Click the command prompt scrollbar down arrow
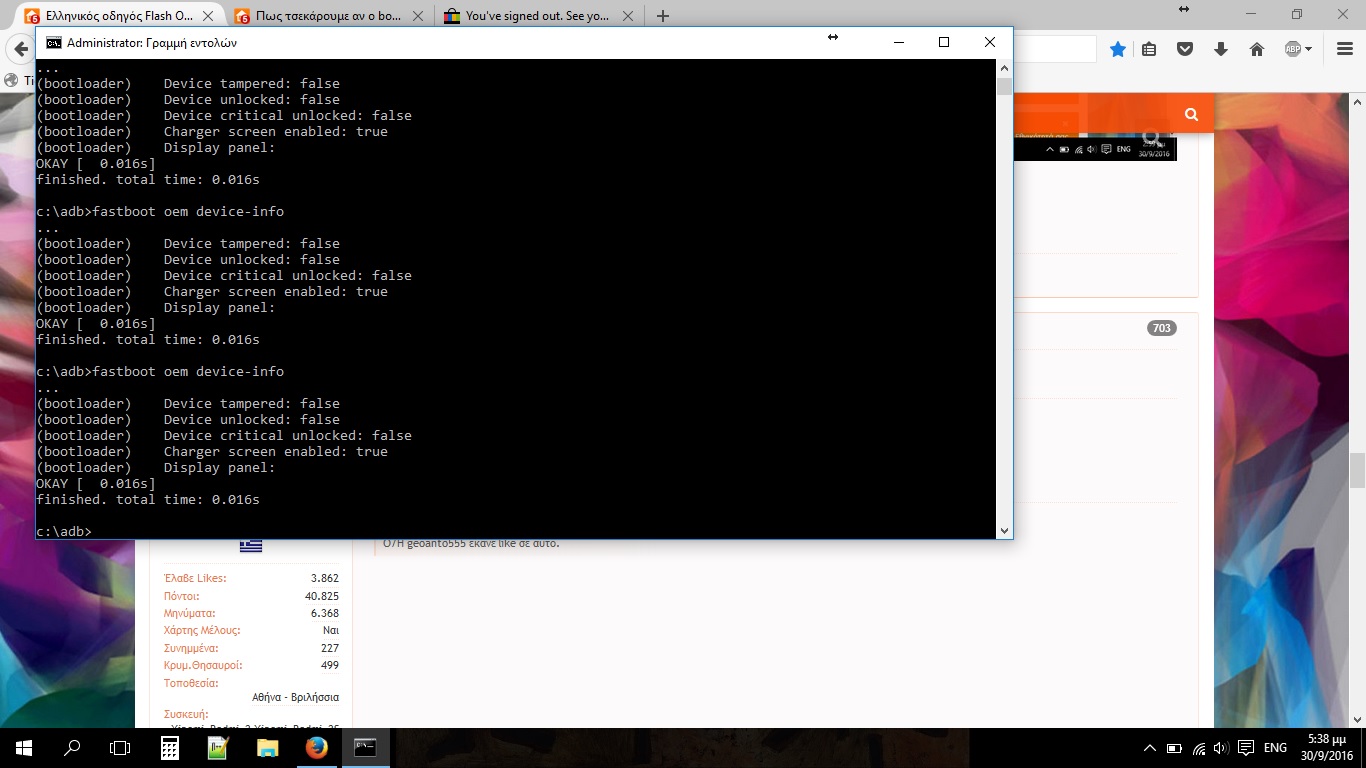 [1004, 531]
